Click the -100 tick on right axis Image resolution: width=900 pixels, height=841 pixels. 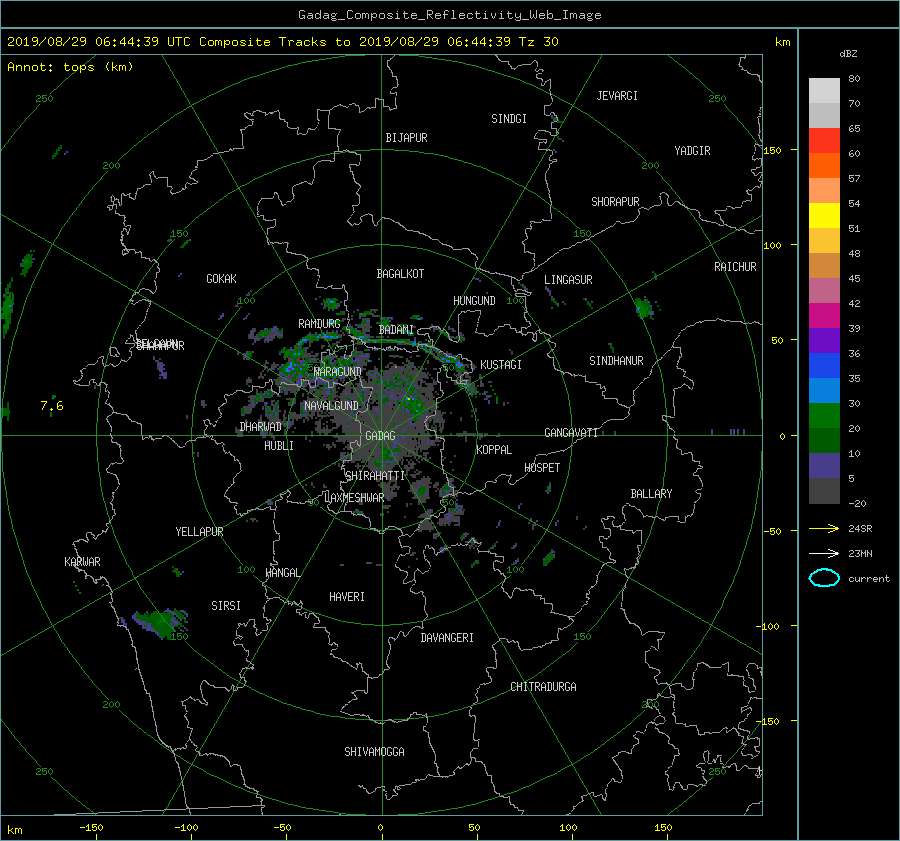point(770,626)
